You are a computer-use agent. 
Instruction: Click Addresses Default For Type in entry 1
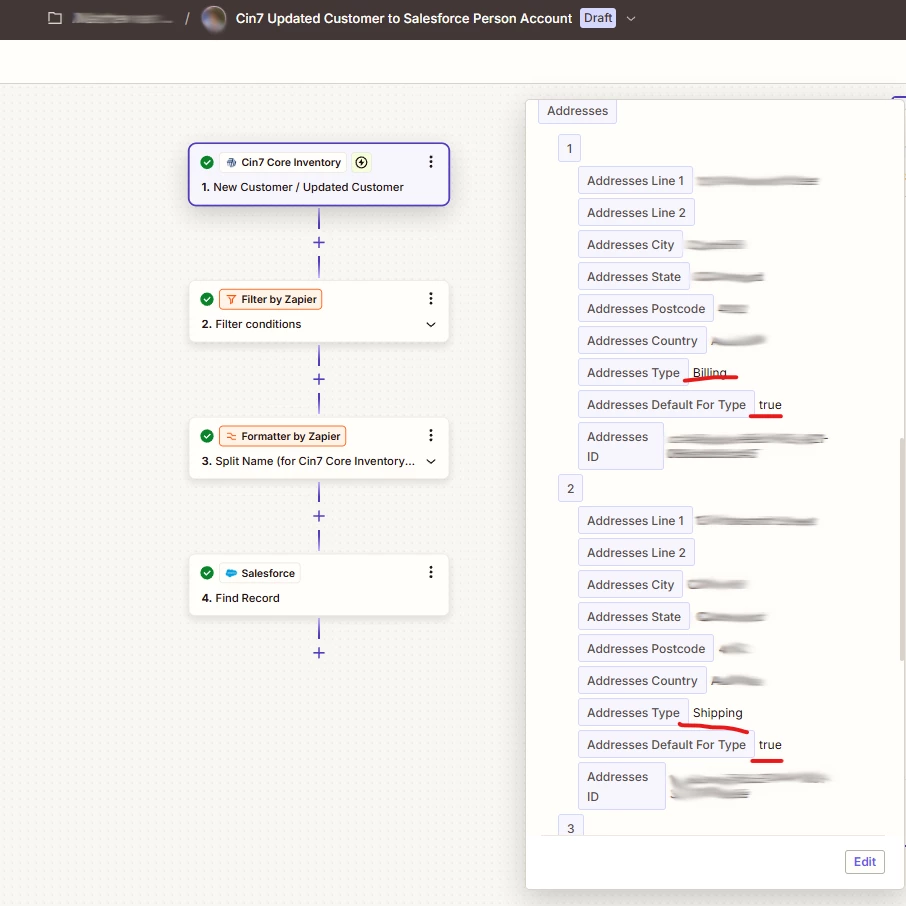666,404
